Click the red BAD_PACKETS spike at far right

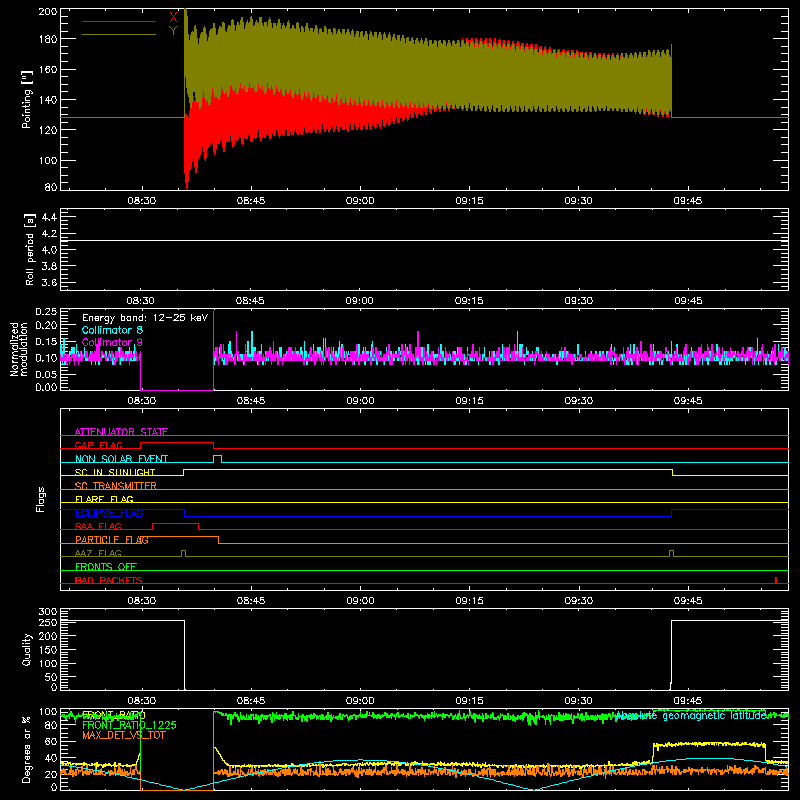[776, 580]
